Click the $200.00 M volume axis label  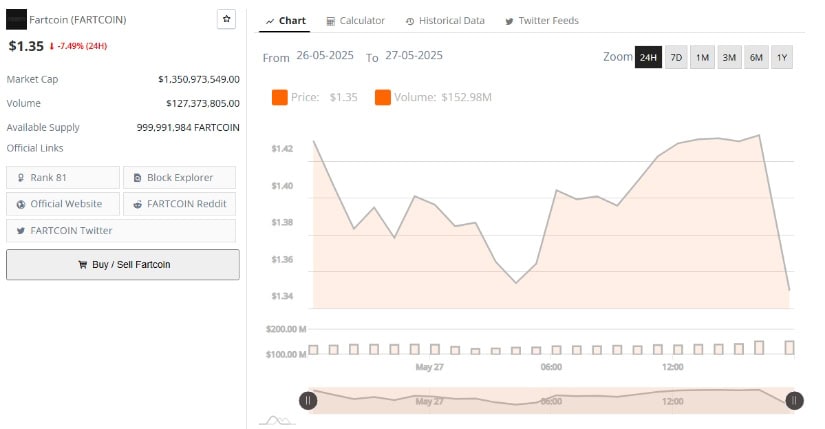tap(286, 329)
